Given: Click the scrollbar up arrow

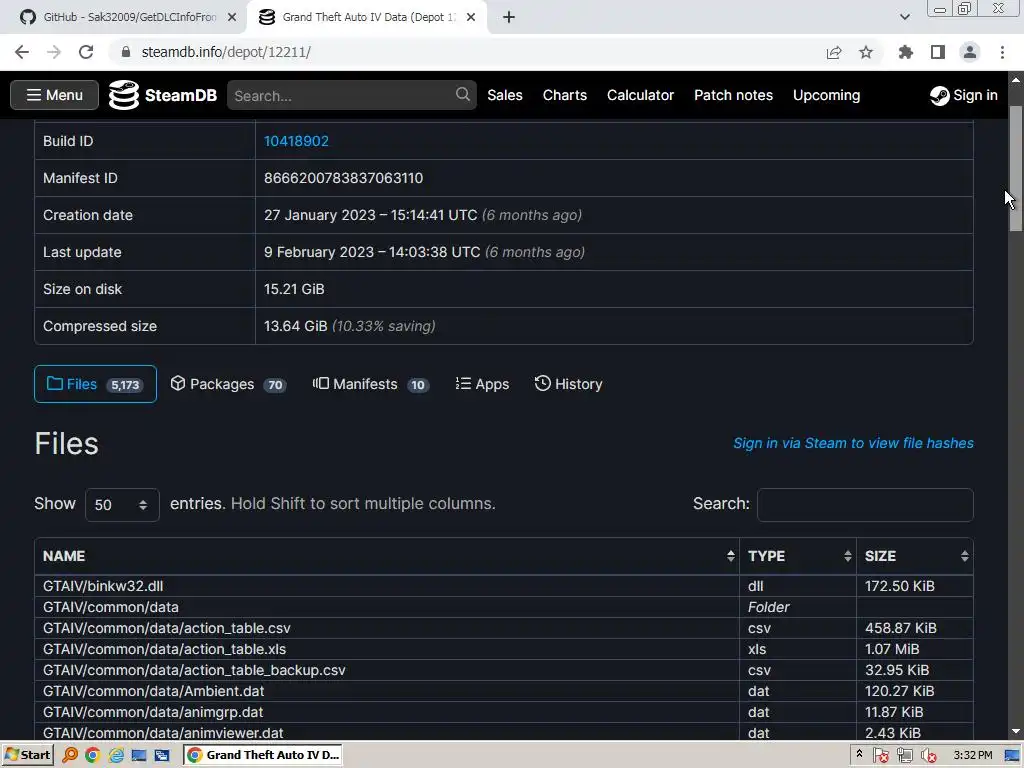Looking at the screenshot, I should [x=1016, y=80].
